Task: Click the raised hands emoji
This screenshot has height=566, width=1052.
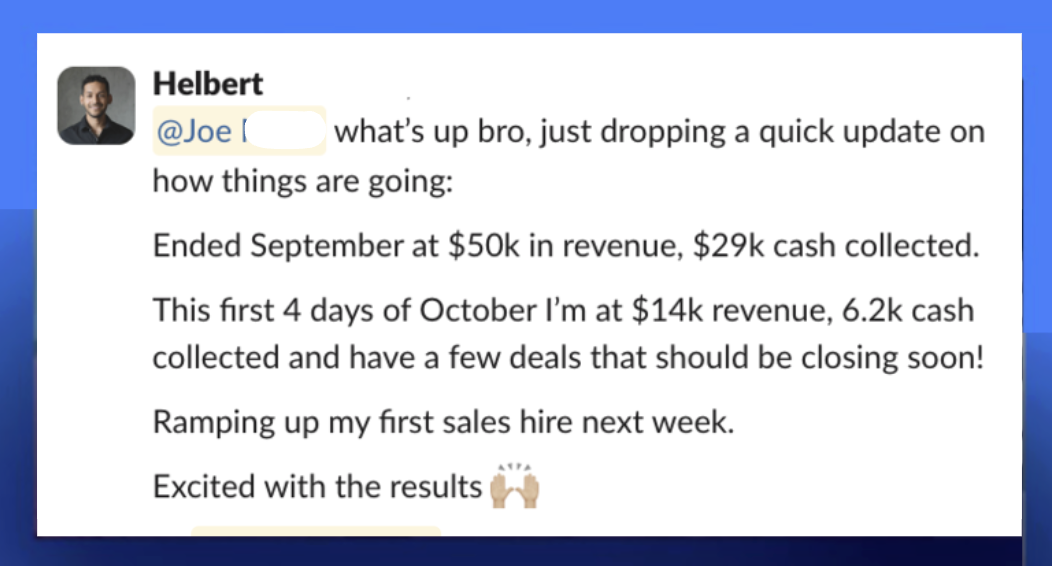Action: pos(516,487)
